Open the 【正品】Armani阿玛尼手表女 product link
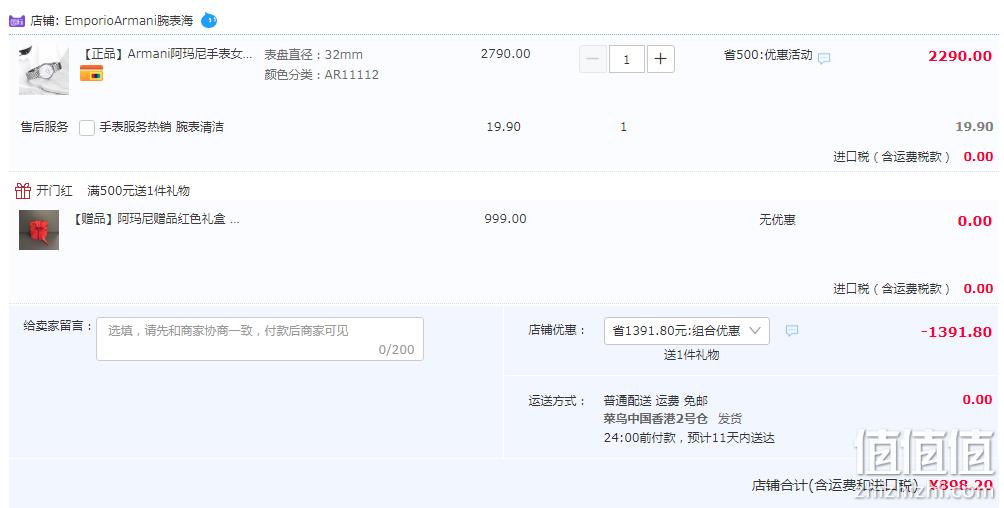The width and height of the screenshot is (1004, 508). click(x=167, y=54)
